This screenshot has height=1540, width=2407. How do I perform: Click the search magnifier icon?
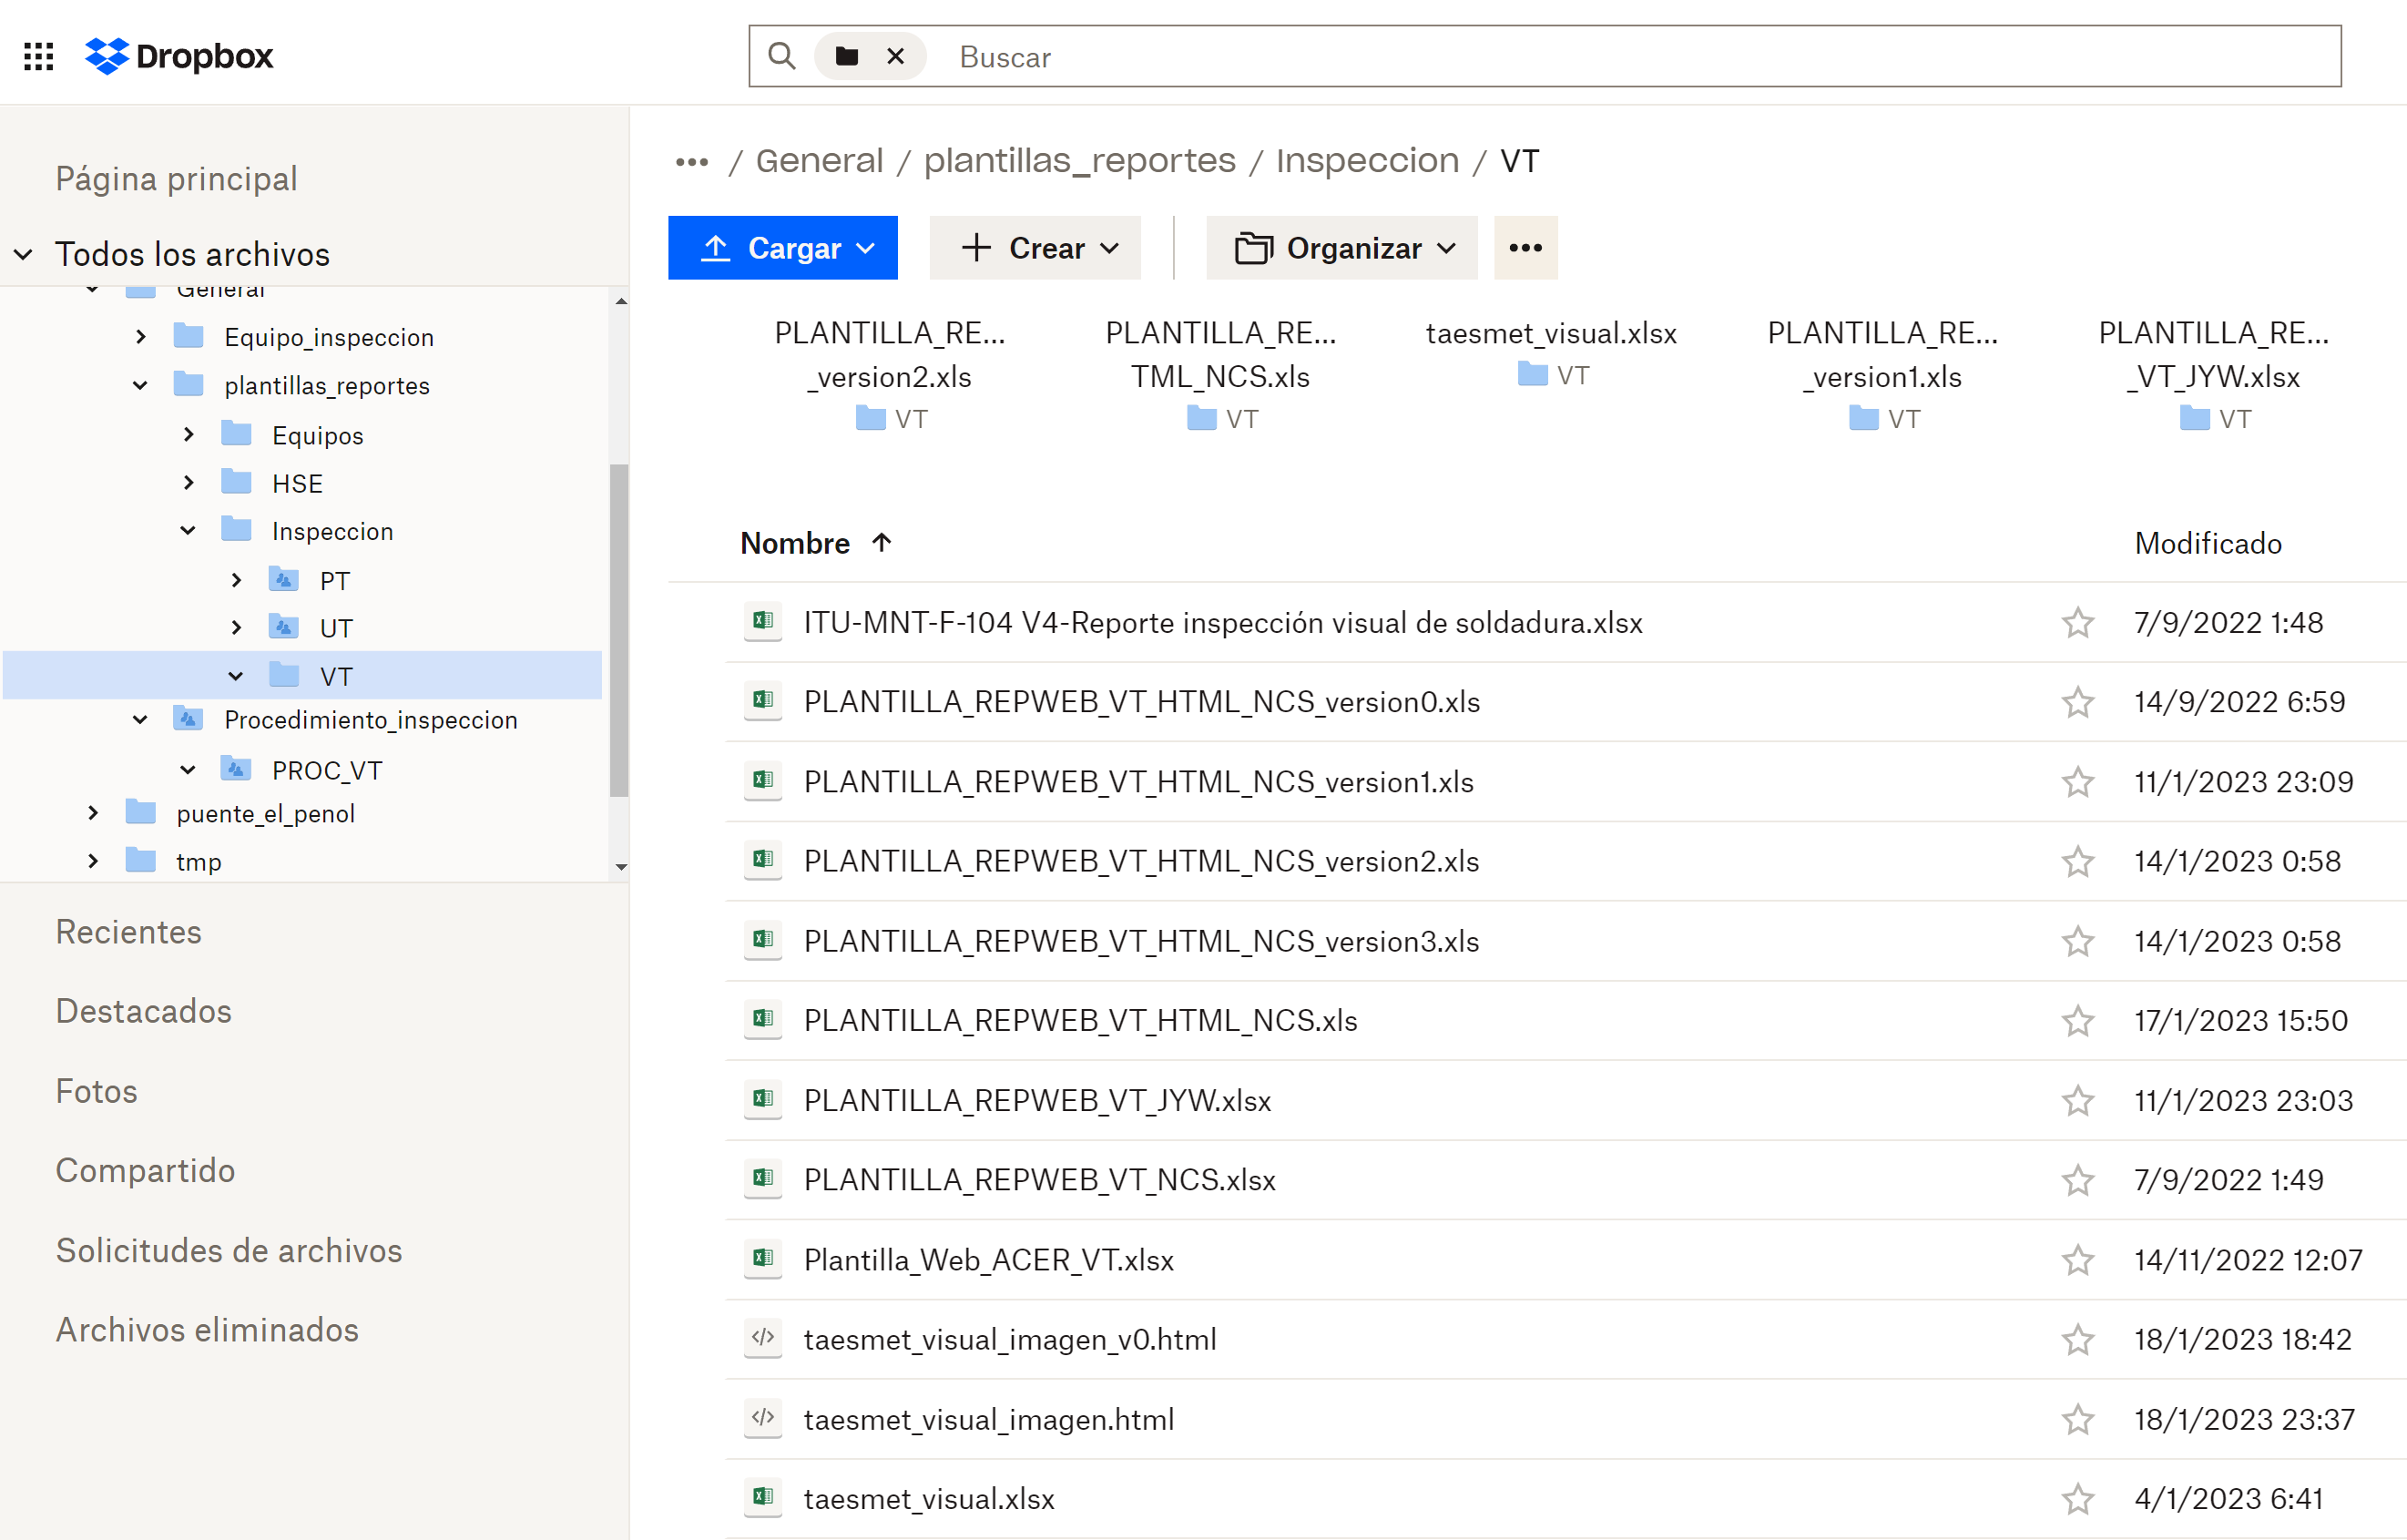782,56
